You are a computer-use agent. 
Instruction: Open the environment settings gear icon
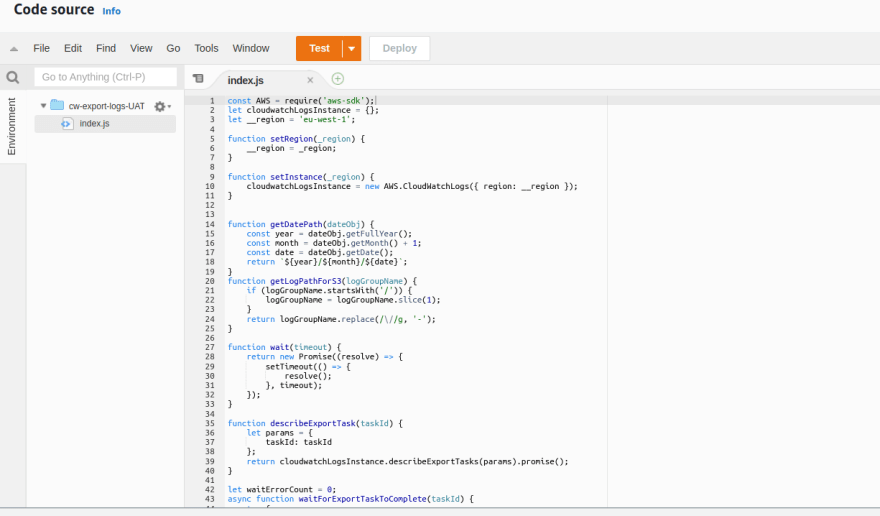[162, 106]
